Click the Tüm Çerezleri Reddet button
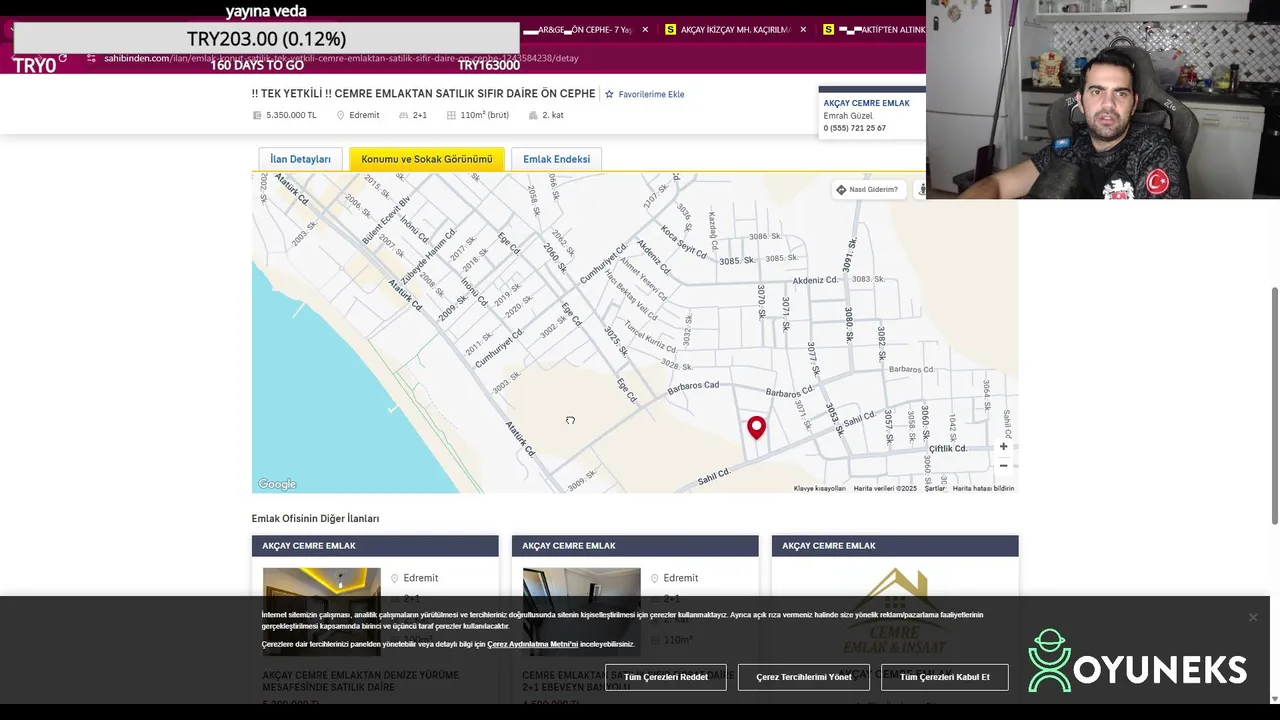 click(666, 677)
